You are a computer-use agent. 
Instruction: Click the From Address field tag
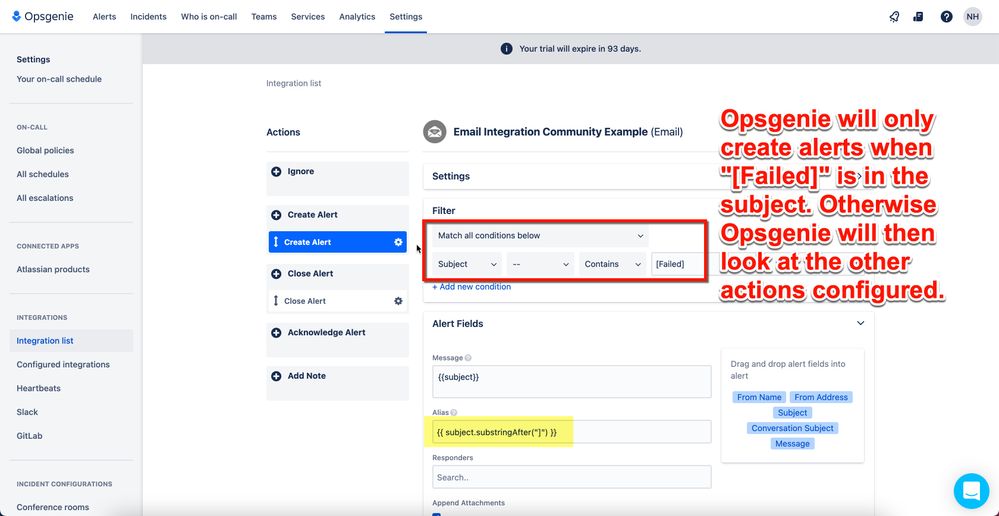click(x=821, y=397)
